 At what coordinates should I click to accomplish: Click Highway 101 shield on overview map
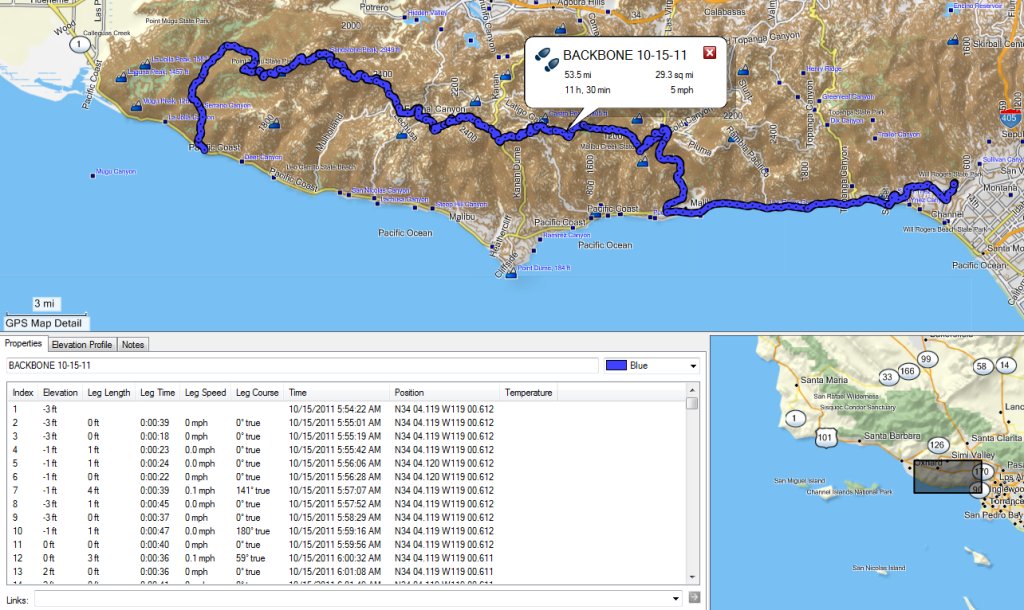(x=825, y=438)
